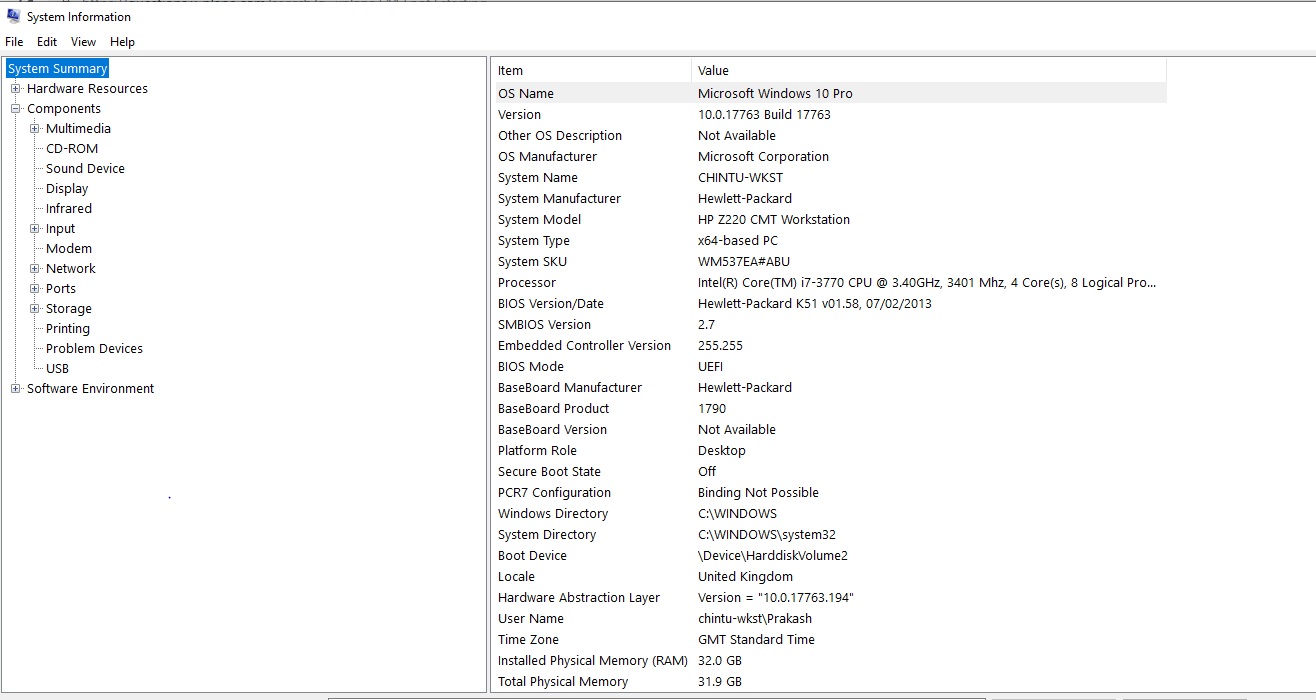
Task: Select Hardware Resources tree item
Action: 87,89
